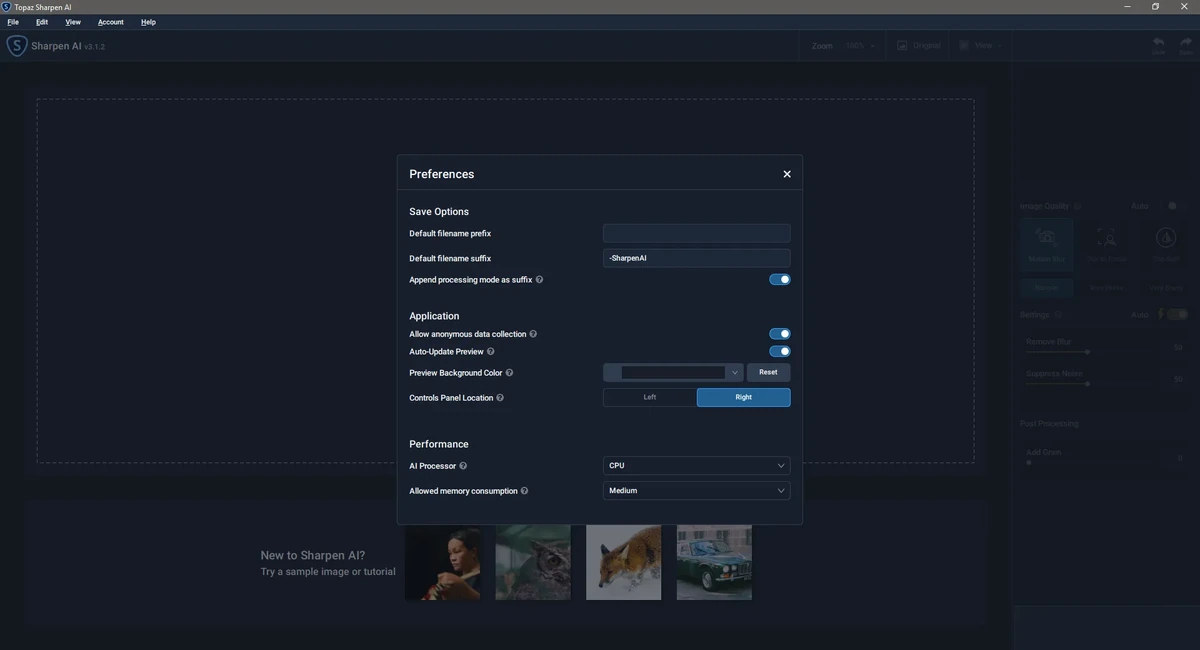Click the Undo icon
This screenshot has height=650, width=1200.
tap(1158, 45)
